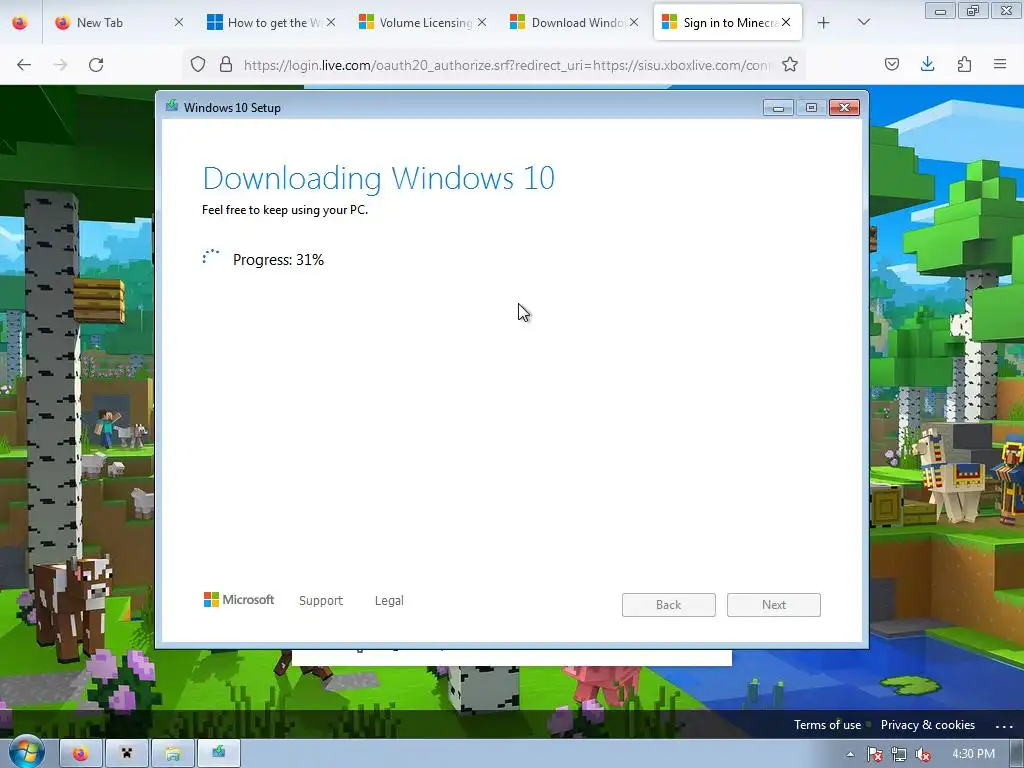
Task: Switch to the How to get the Windows tab
Action: tap(270, 23)
